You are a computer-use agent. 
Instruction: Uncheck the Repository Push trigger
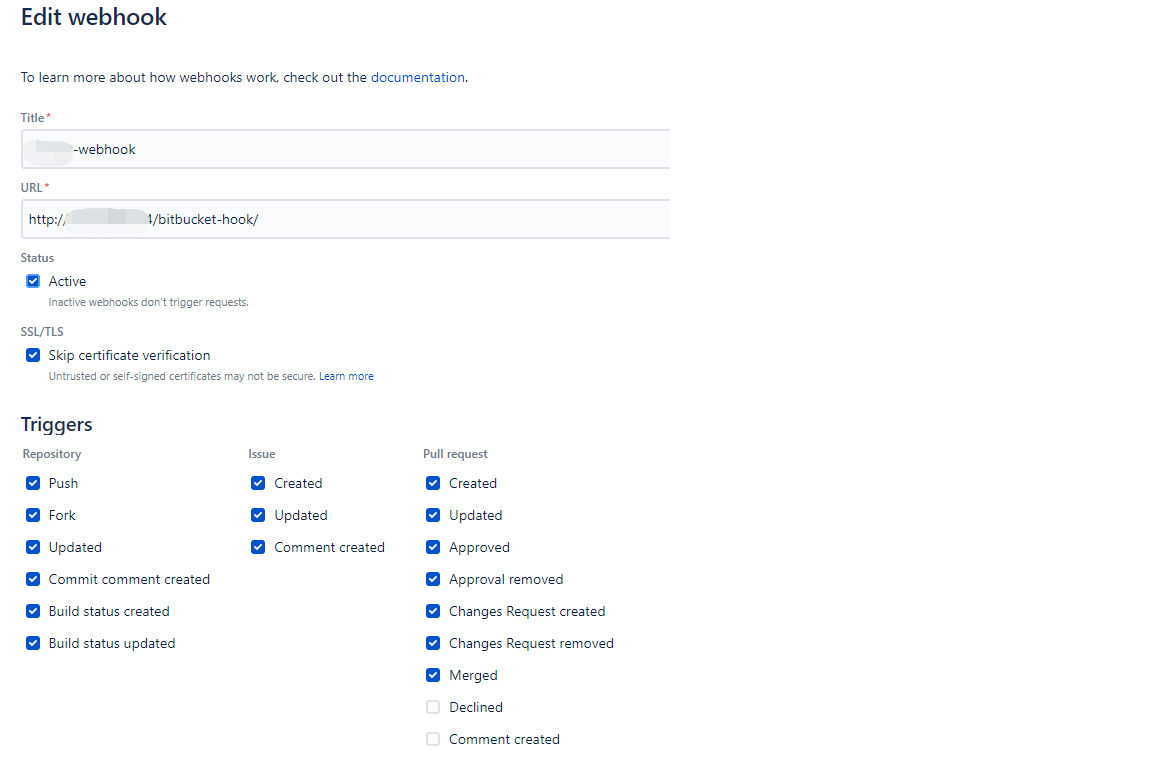coord(33,483)
